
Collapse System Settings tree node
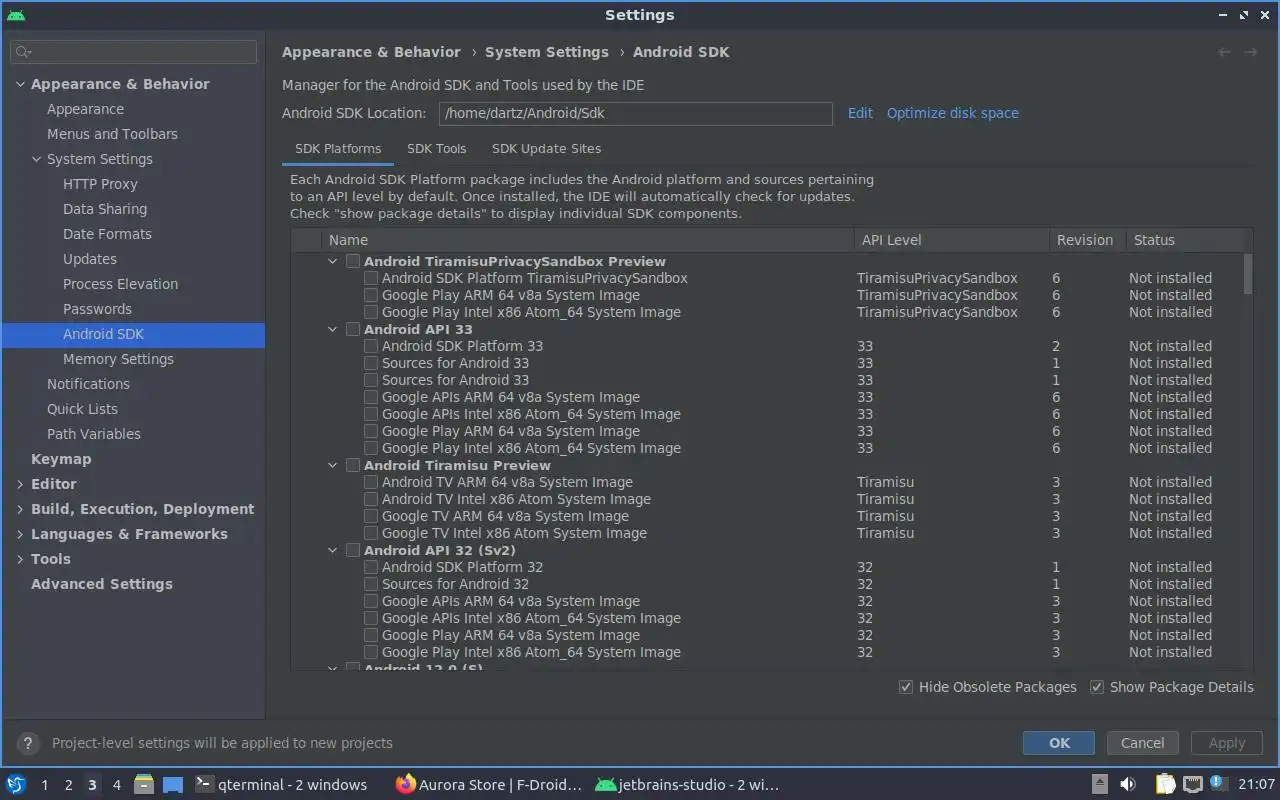tap(37, 159)
